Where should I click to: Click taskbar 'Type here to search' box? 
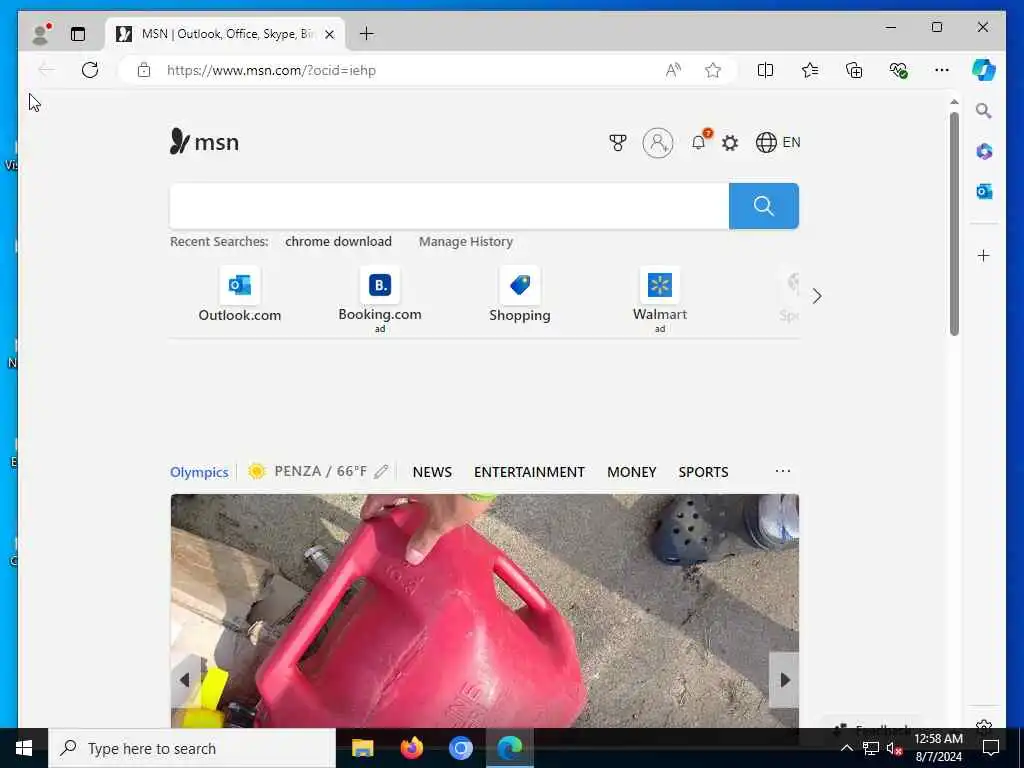tap(192, 748)
